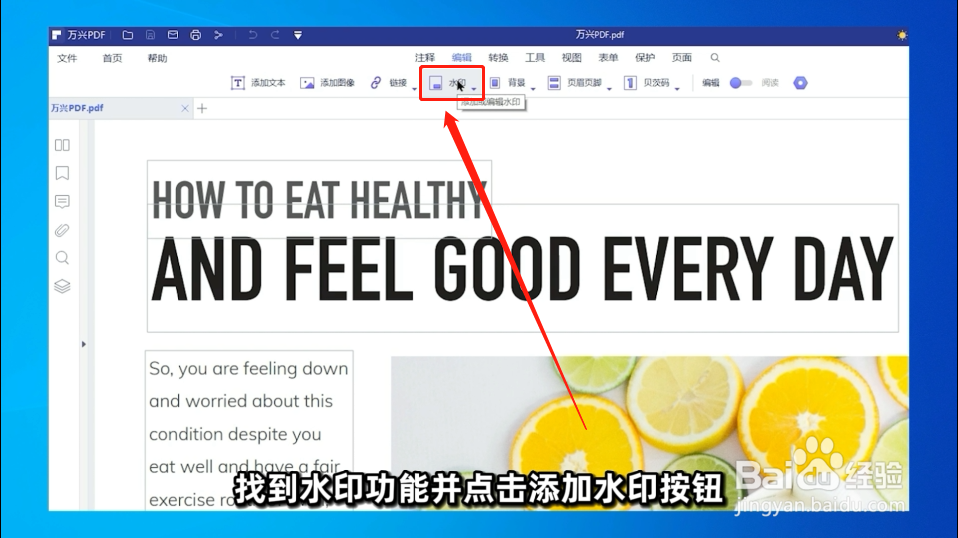Send the PDF by email icon
Screen dimensions: 958x538
[173, 35]
